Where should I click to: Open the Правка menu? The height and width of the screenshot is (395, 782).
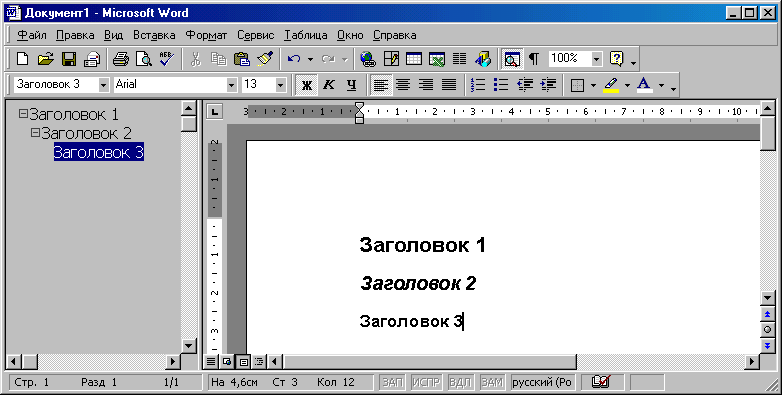point(75,35)
